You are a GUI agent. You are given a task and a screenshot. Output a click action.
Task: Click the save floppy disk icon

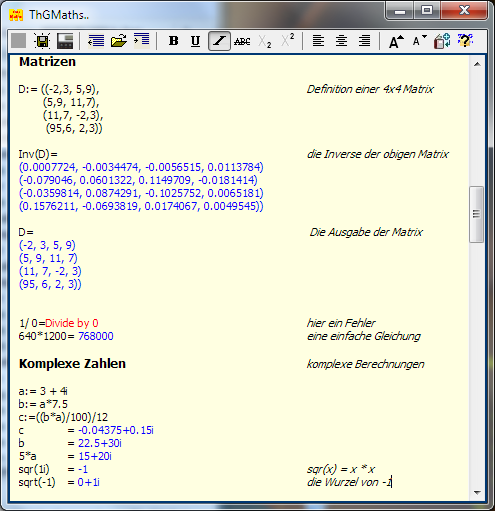pos(42,41)
